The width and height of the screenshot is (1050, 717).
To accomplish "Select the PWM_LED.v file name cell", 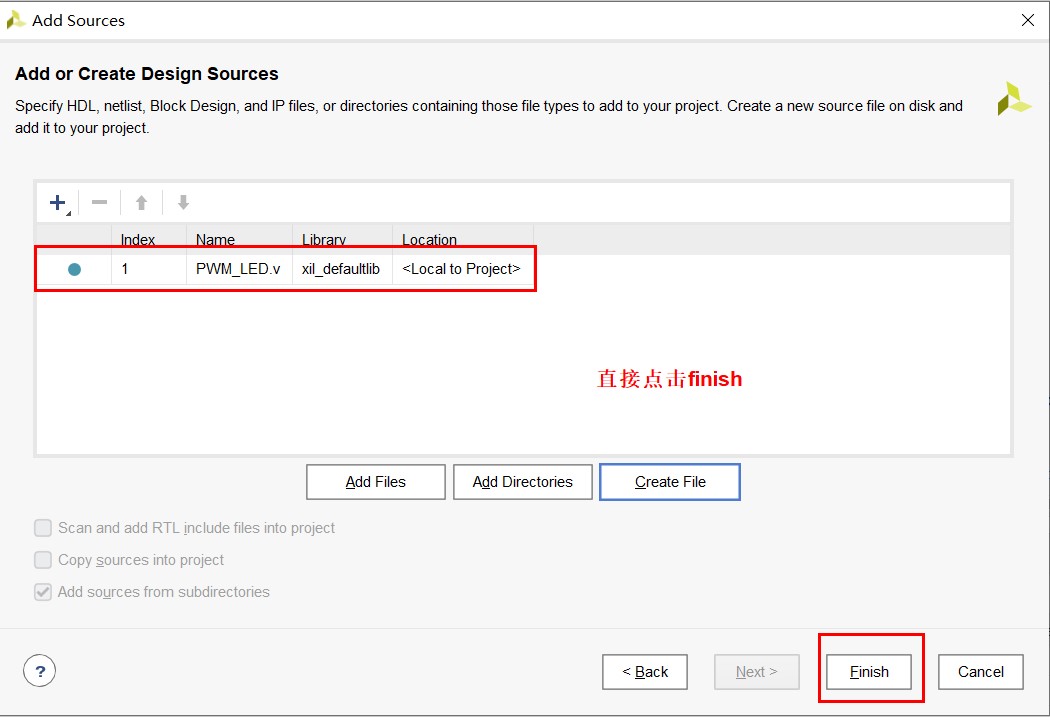I will pyautogui.click(x=238, y=269).
